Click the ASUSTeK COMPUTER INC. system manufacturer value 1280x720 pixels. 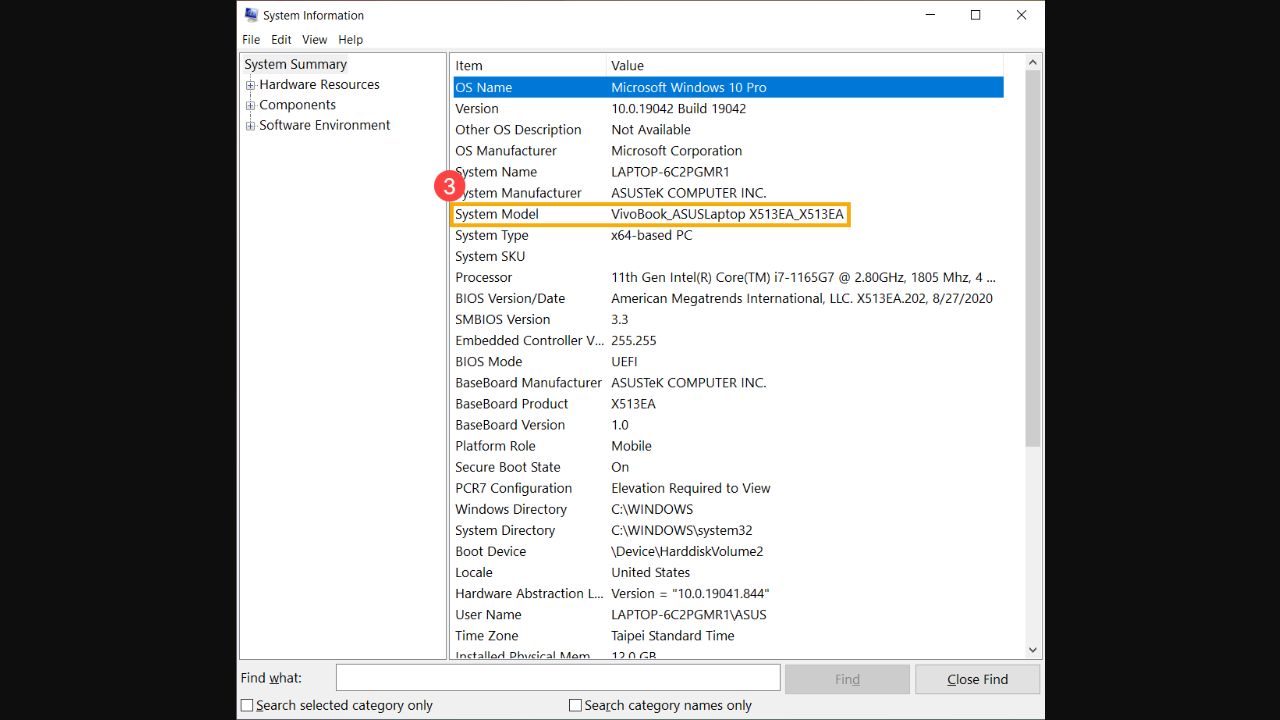point(689,192)
